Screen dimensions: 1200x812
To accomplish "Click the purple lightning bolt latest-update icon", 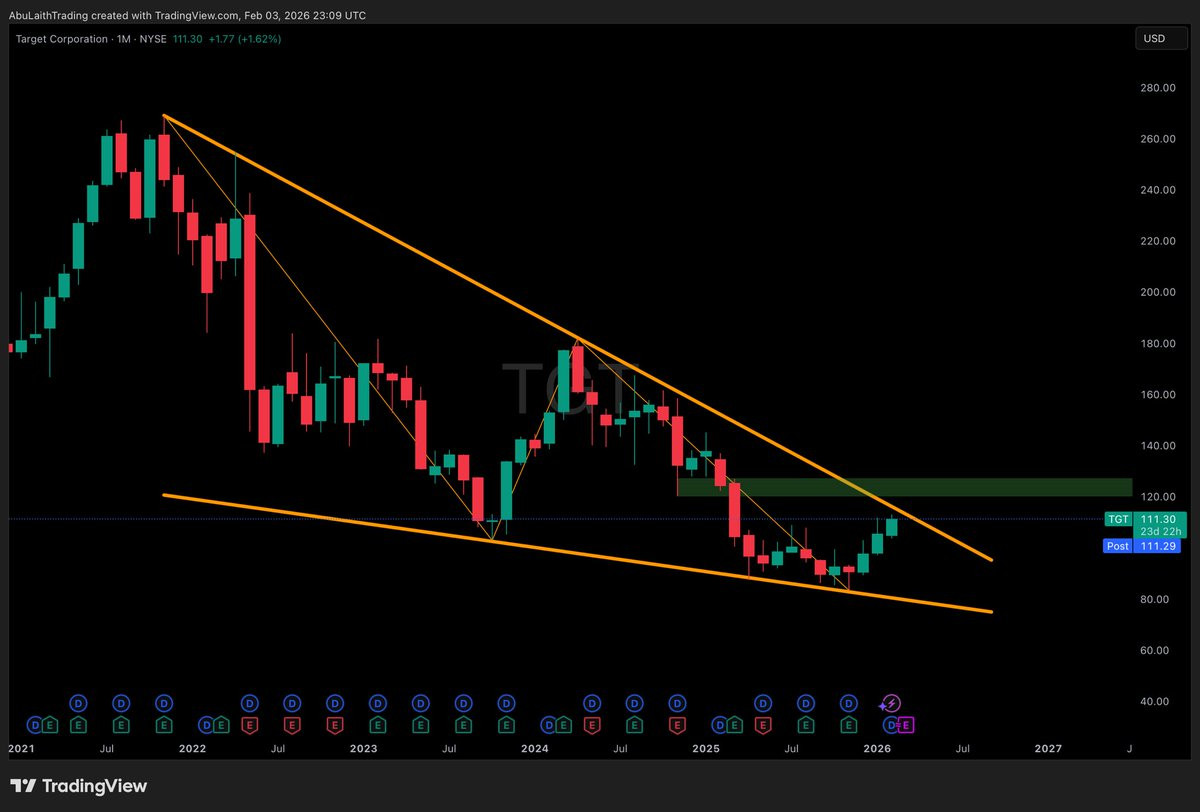I will coord(892,704).
